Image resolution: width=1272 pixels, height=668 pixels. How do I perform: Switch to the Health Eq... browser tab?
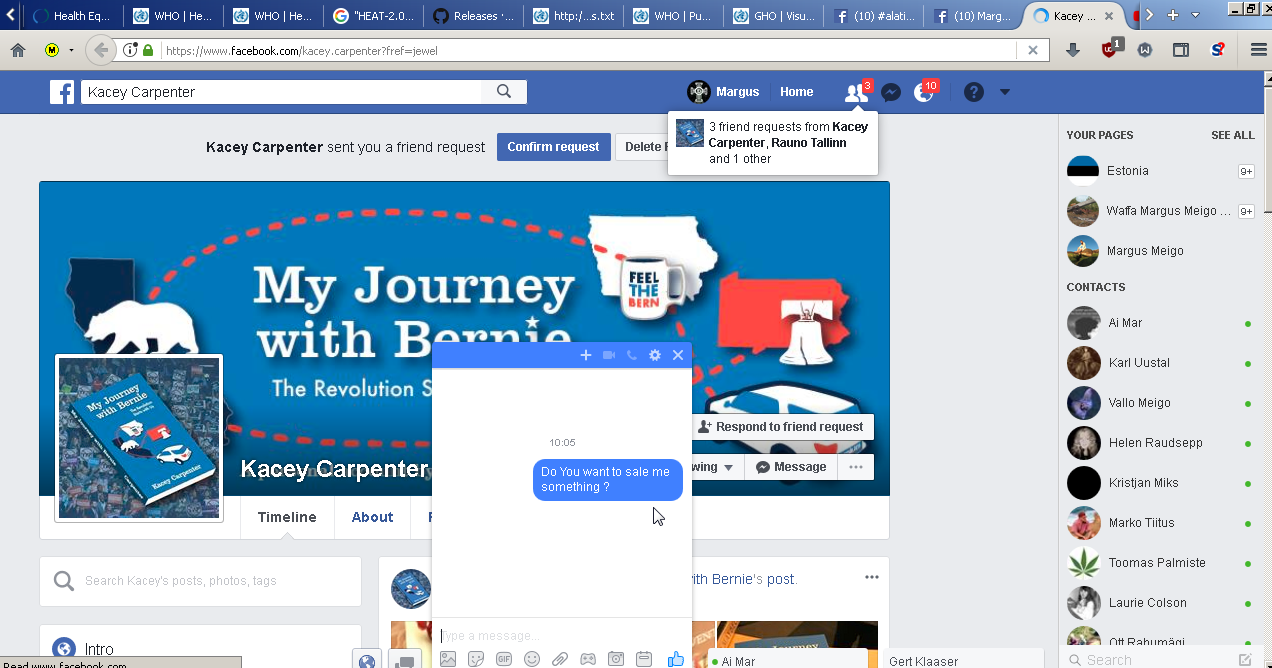point(74,16)
